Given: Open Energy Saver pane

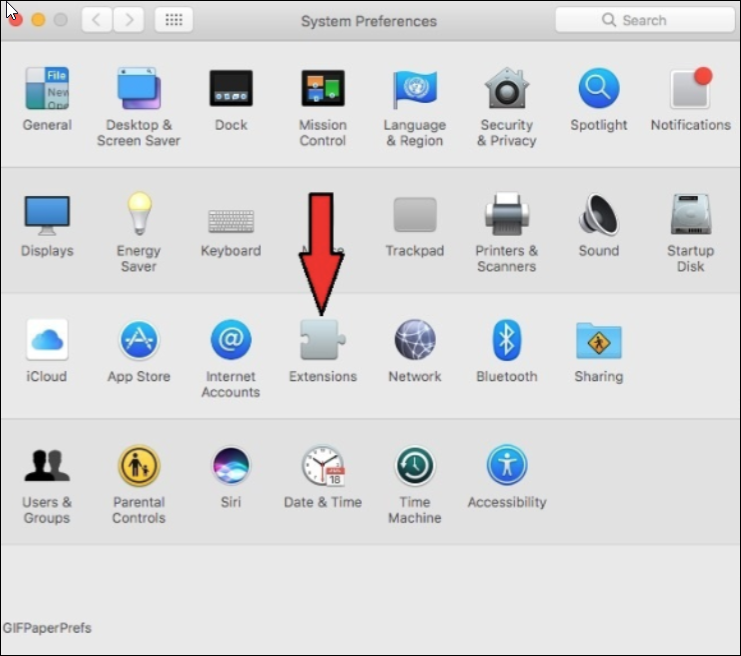Looking at the screenshot, I should click(139, 214).
